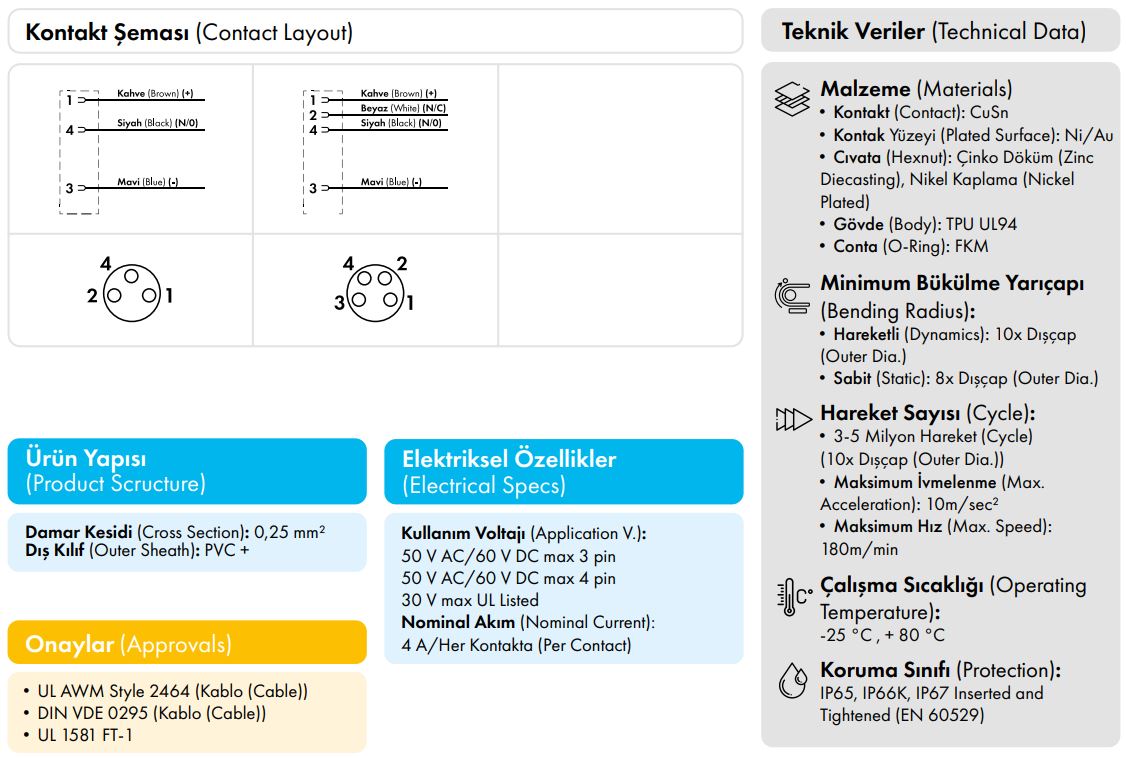Click the 3-wire contact wiring diagram
The width and height of the screenshot is (1126, 758).
131,149
